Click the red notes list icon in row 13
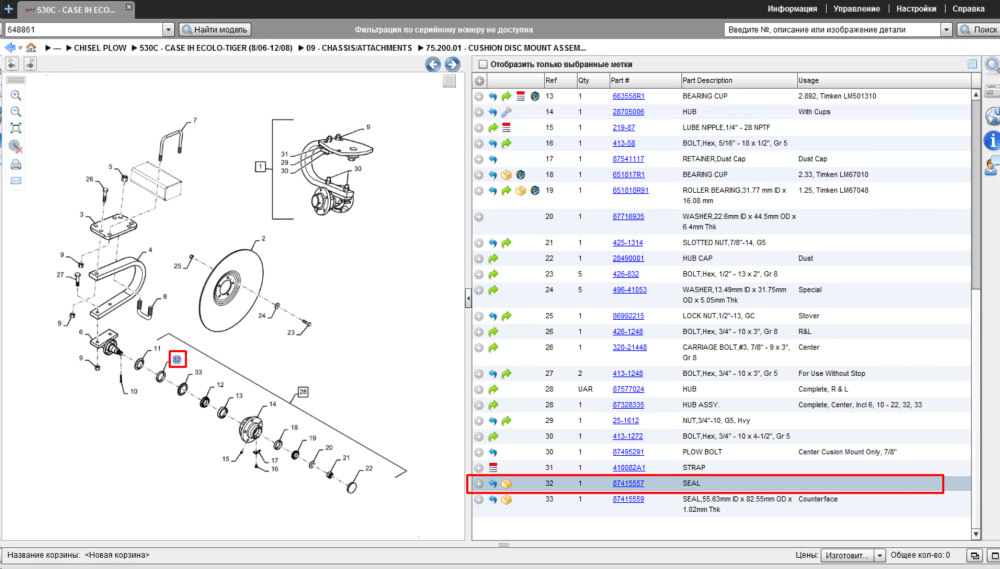Viewport: 1000px width, 569px height. (x=520, y=96)
